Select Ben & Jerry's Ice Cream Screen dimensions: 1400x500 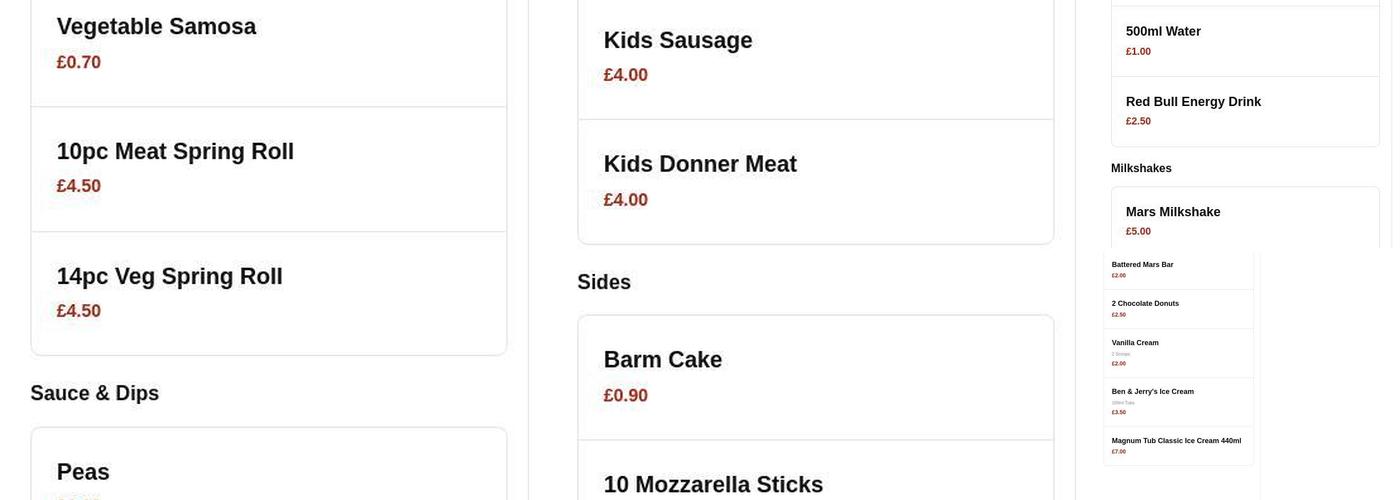point(1178,401)
